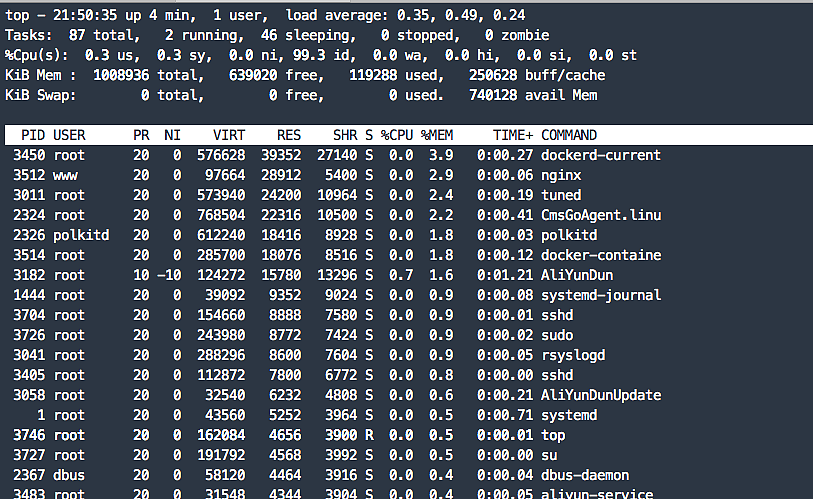Click the %CPU column header
This screenshot has height=499, width=813.
pos(396,135)
